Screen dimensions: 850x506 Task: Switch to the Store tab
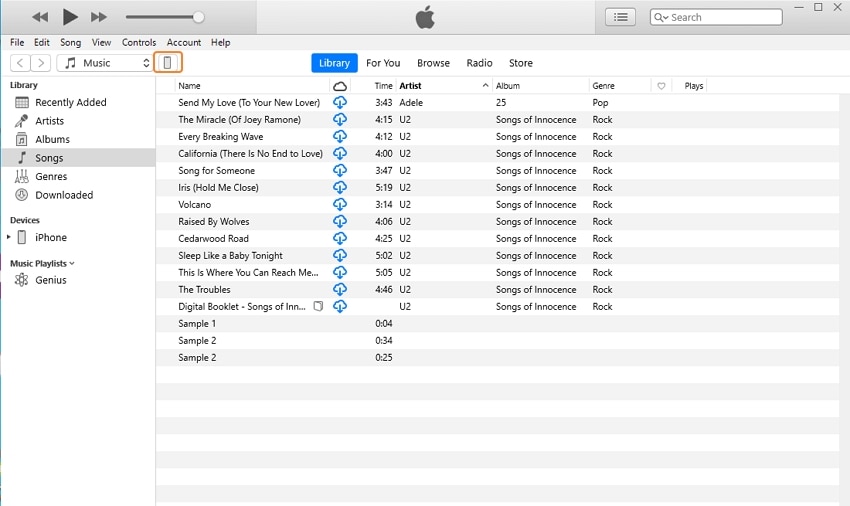520,63
